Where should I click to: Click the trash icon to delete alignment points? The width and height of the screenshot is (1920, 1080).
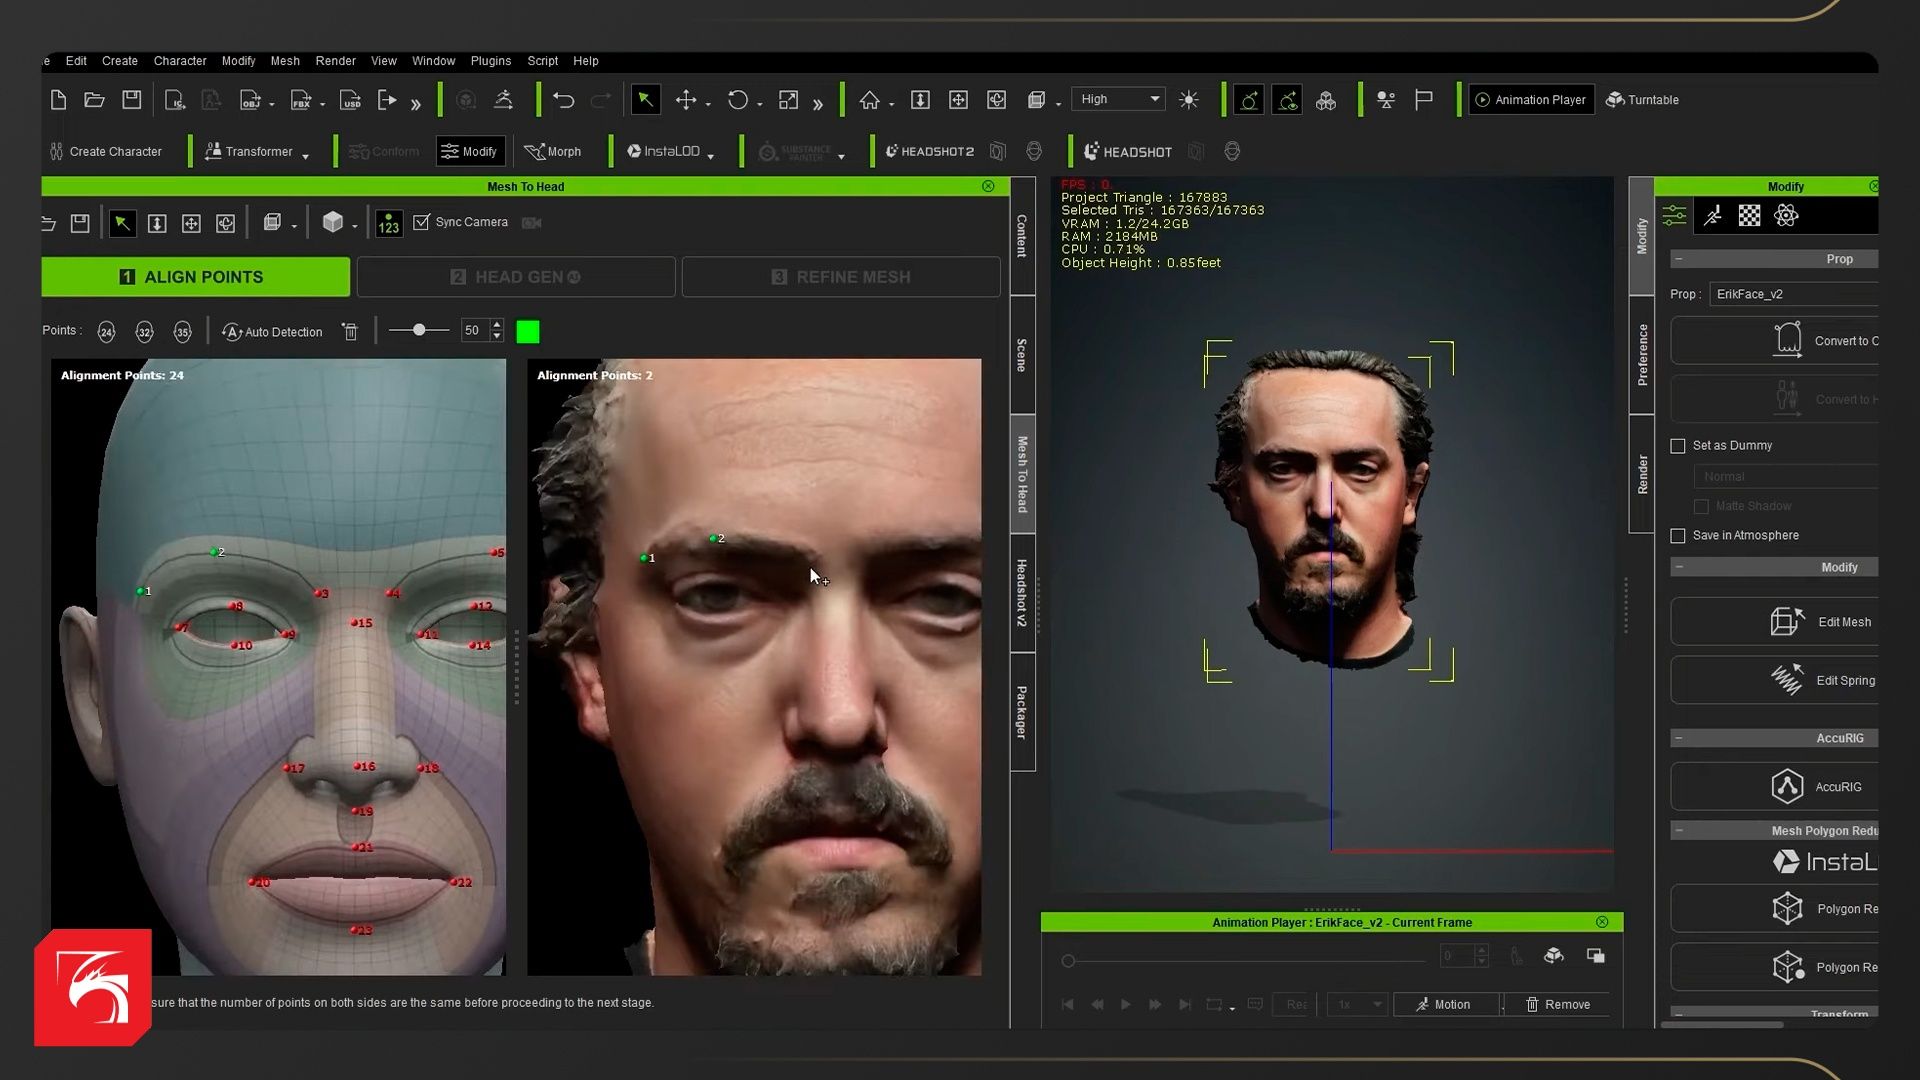[x=350, y=332]
